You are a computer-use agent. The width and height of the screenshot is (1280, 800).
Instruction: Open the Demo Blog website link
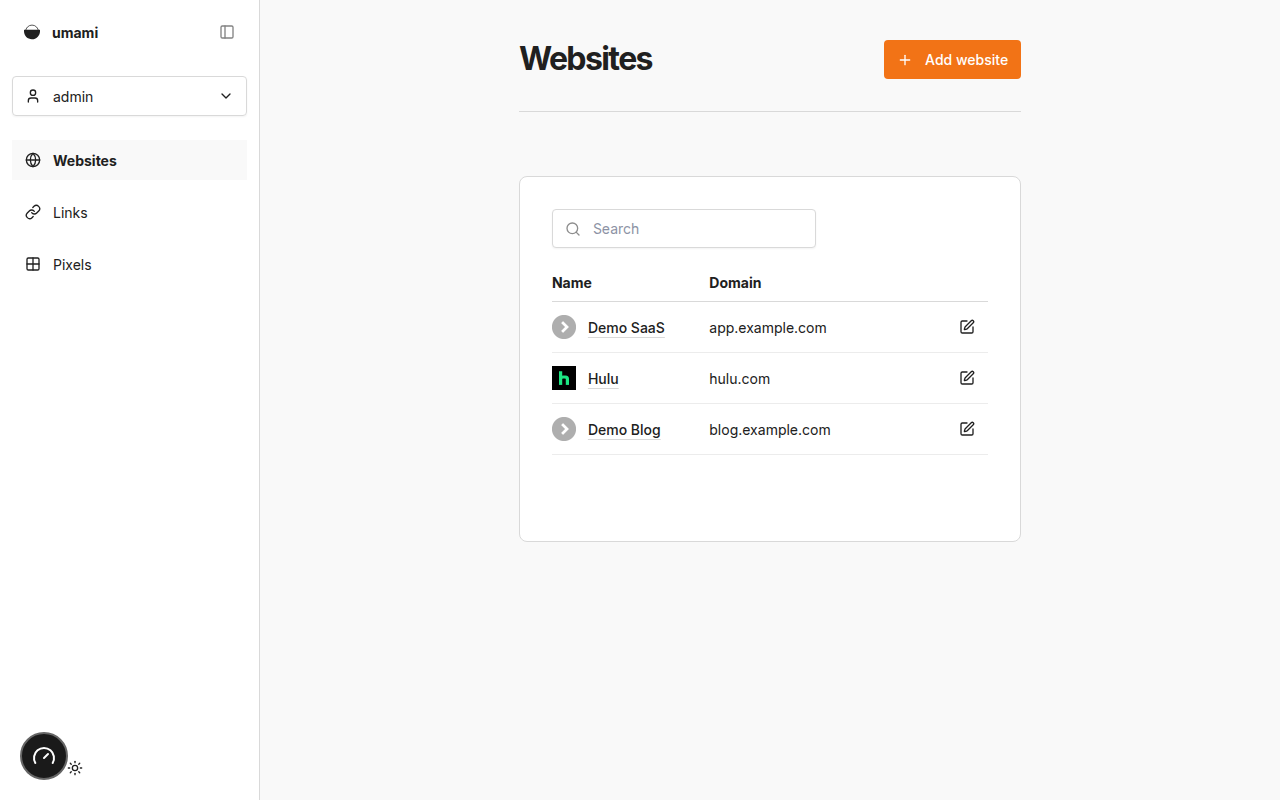623,429
